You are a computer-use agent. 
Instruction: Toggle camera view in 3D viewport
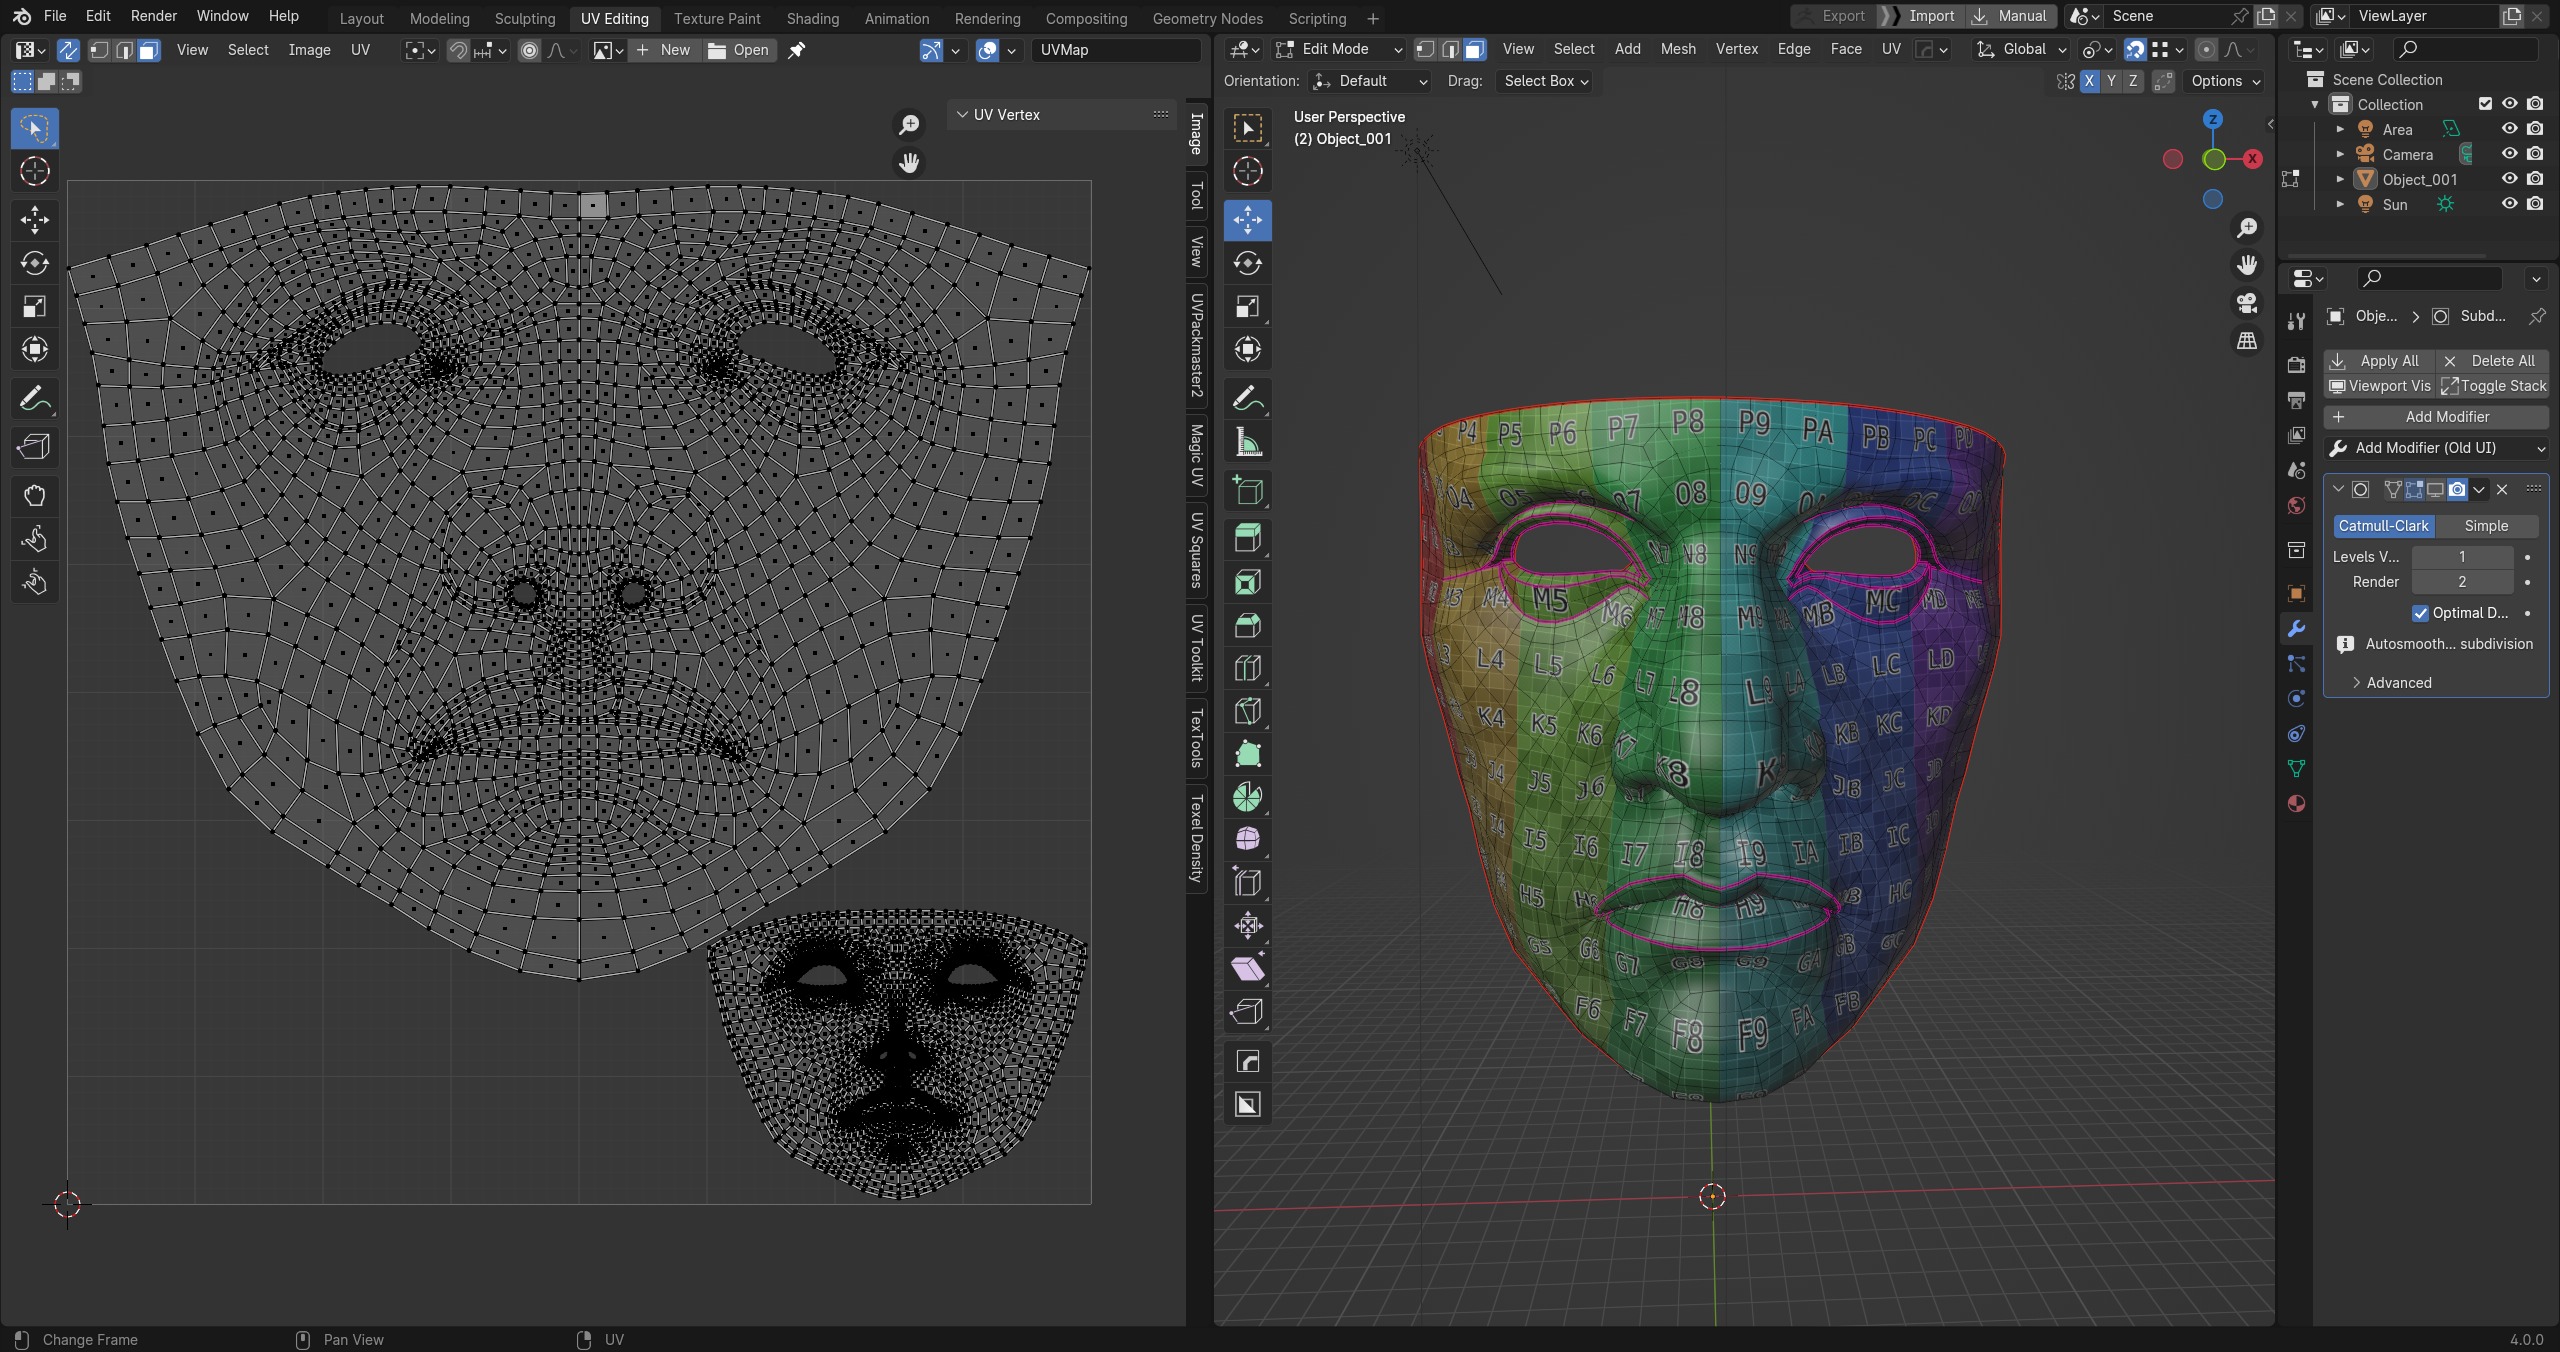pyautogui.click(x=2247, y=303)
